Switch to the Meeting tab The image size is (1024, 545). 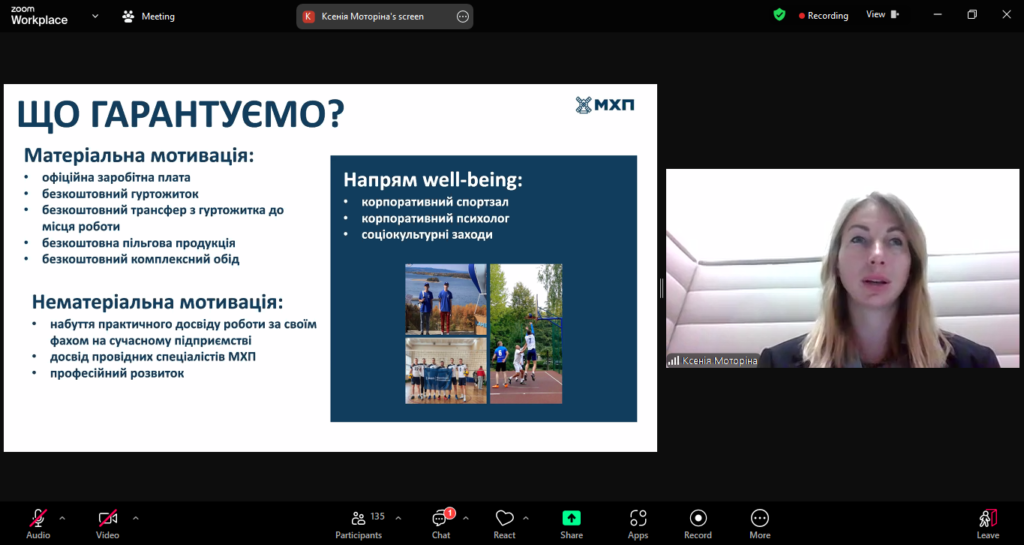148,16
